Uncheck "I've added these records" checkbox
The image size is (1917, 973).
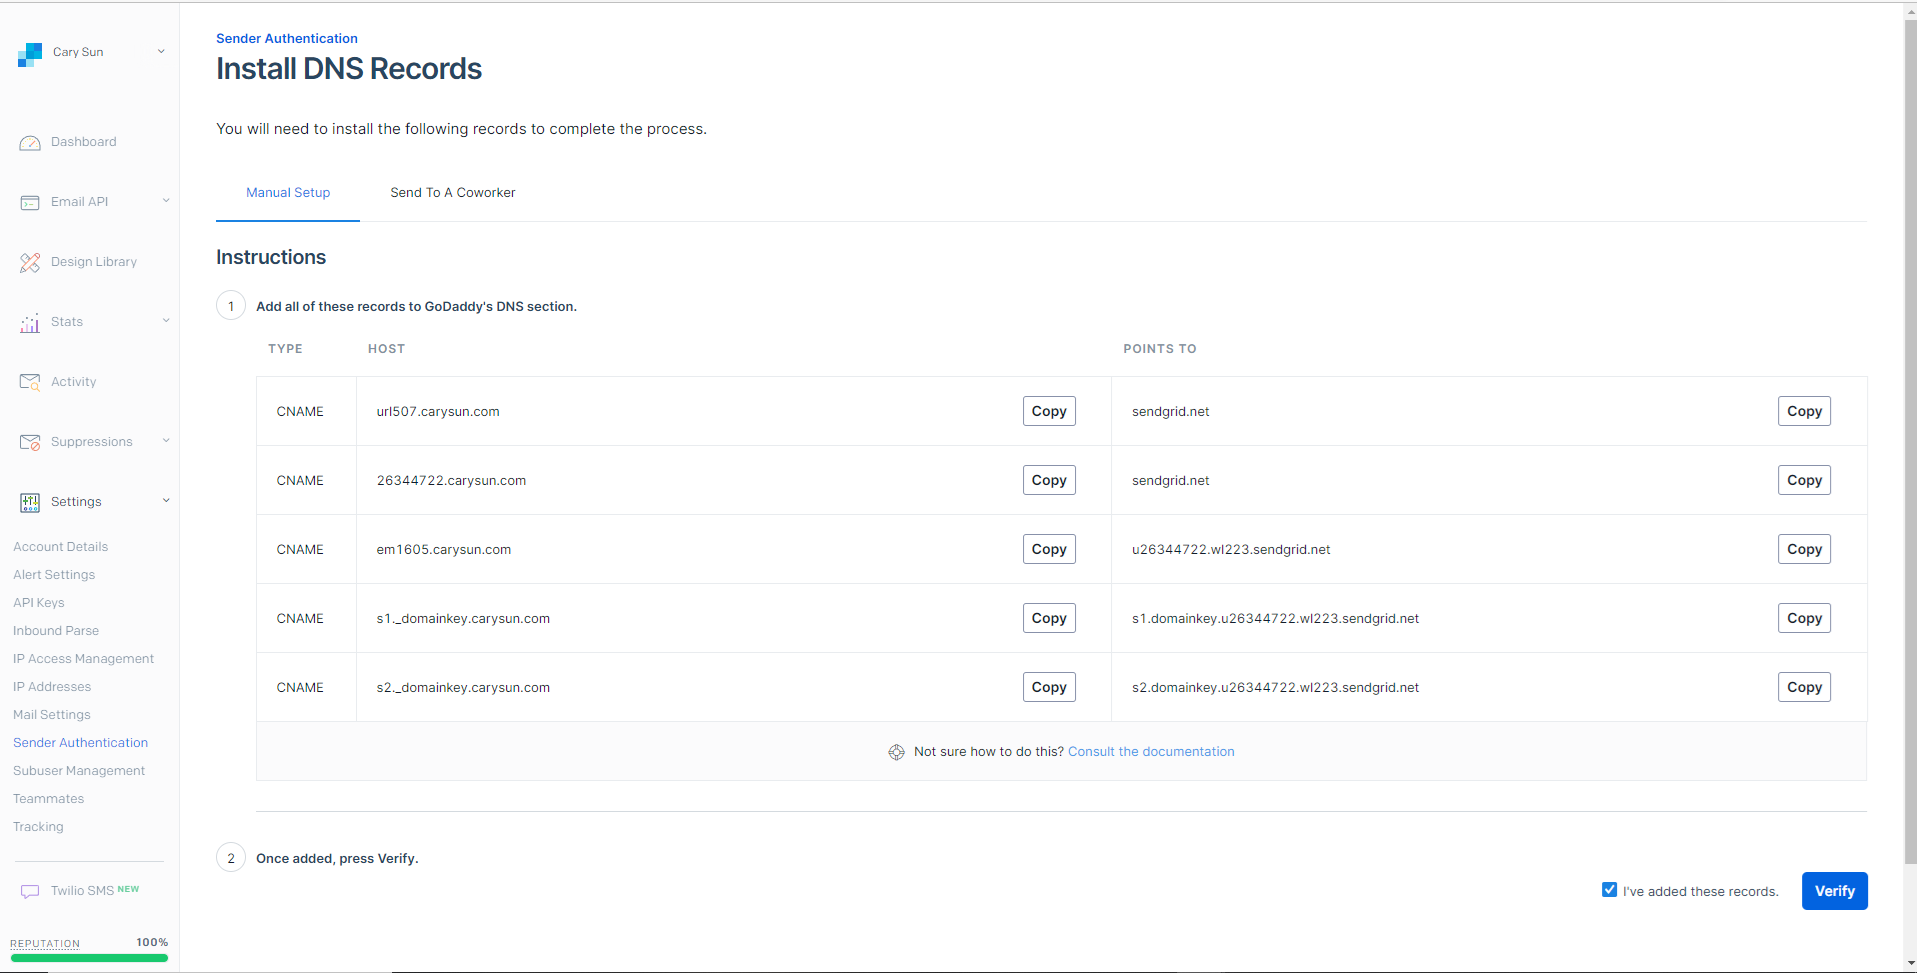click(x=1609, y=890)
